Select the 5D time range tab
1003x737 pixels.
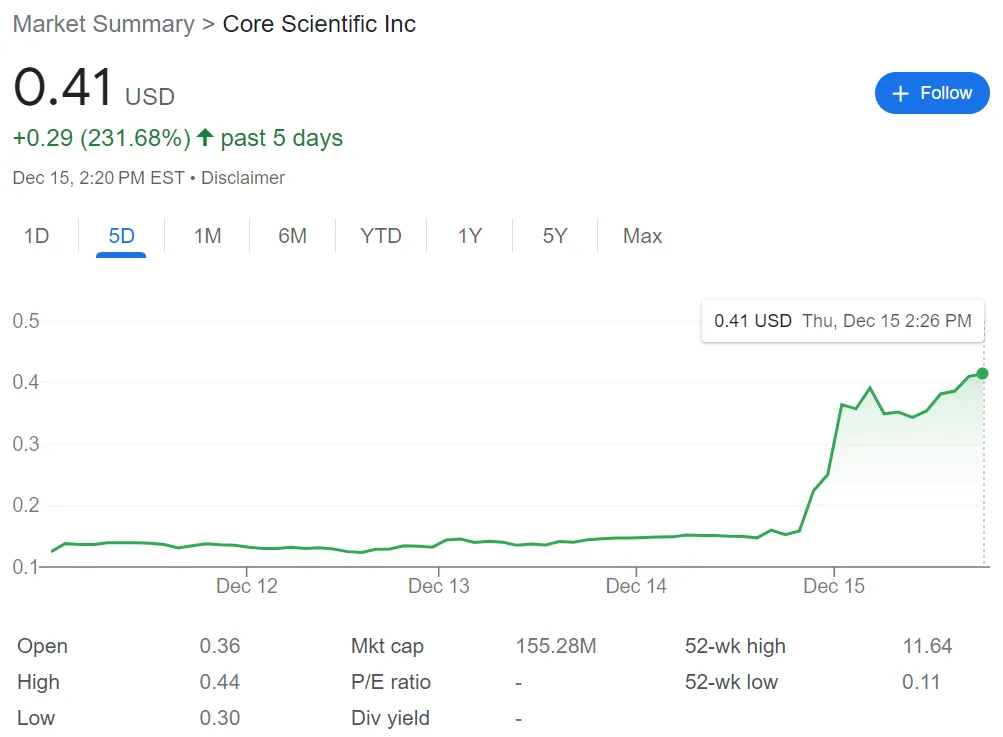tap(121, 236)
